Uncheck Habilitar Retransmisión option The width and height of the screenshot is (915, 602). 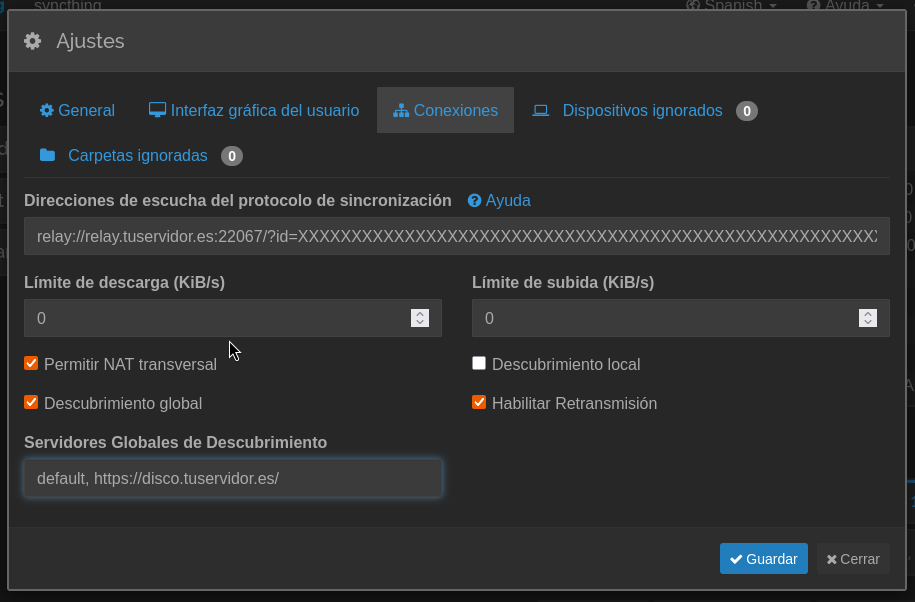479,403
